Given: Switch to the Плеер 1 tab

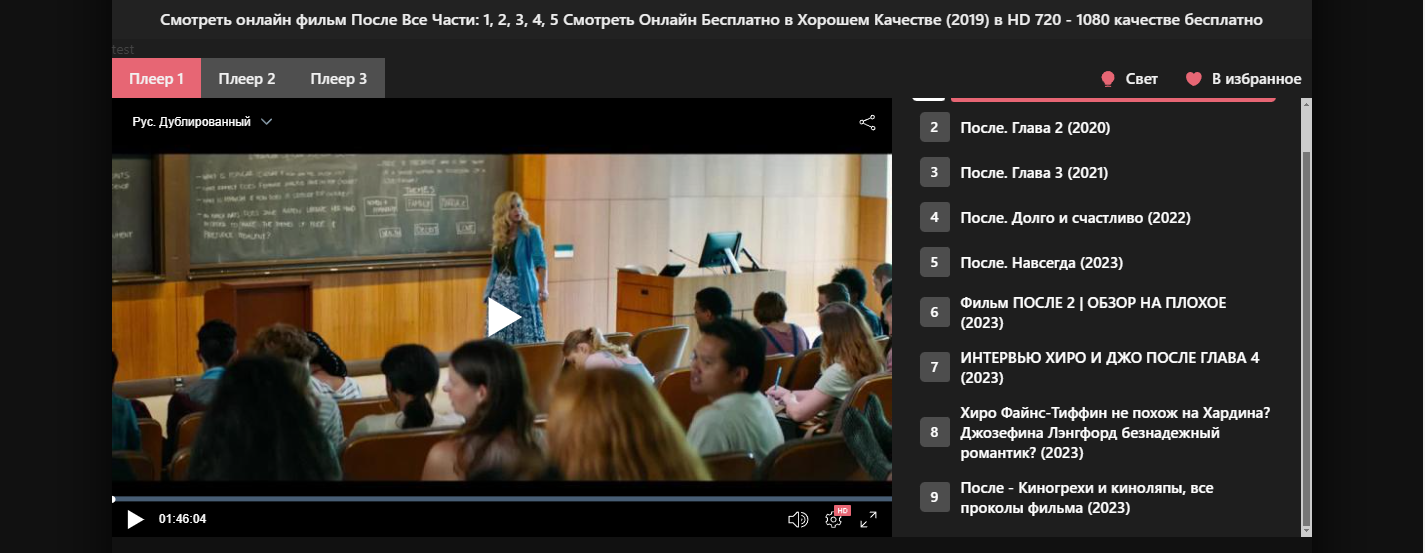Looking at the screenshot, I should coord(157,78).
